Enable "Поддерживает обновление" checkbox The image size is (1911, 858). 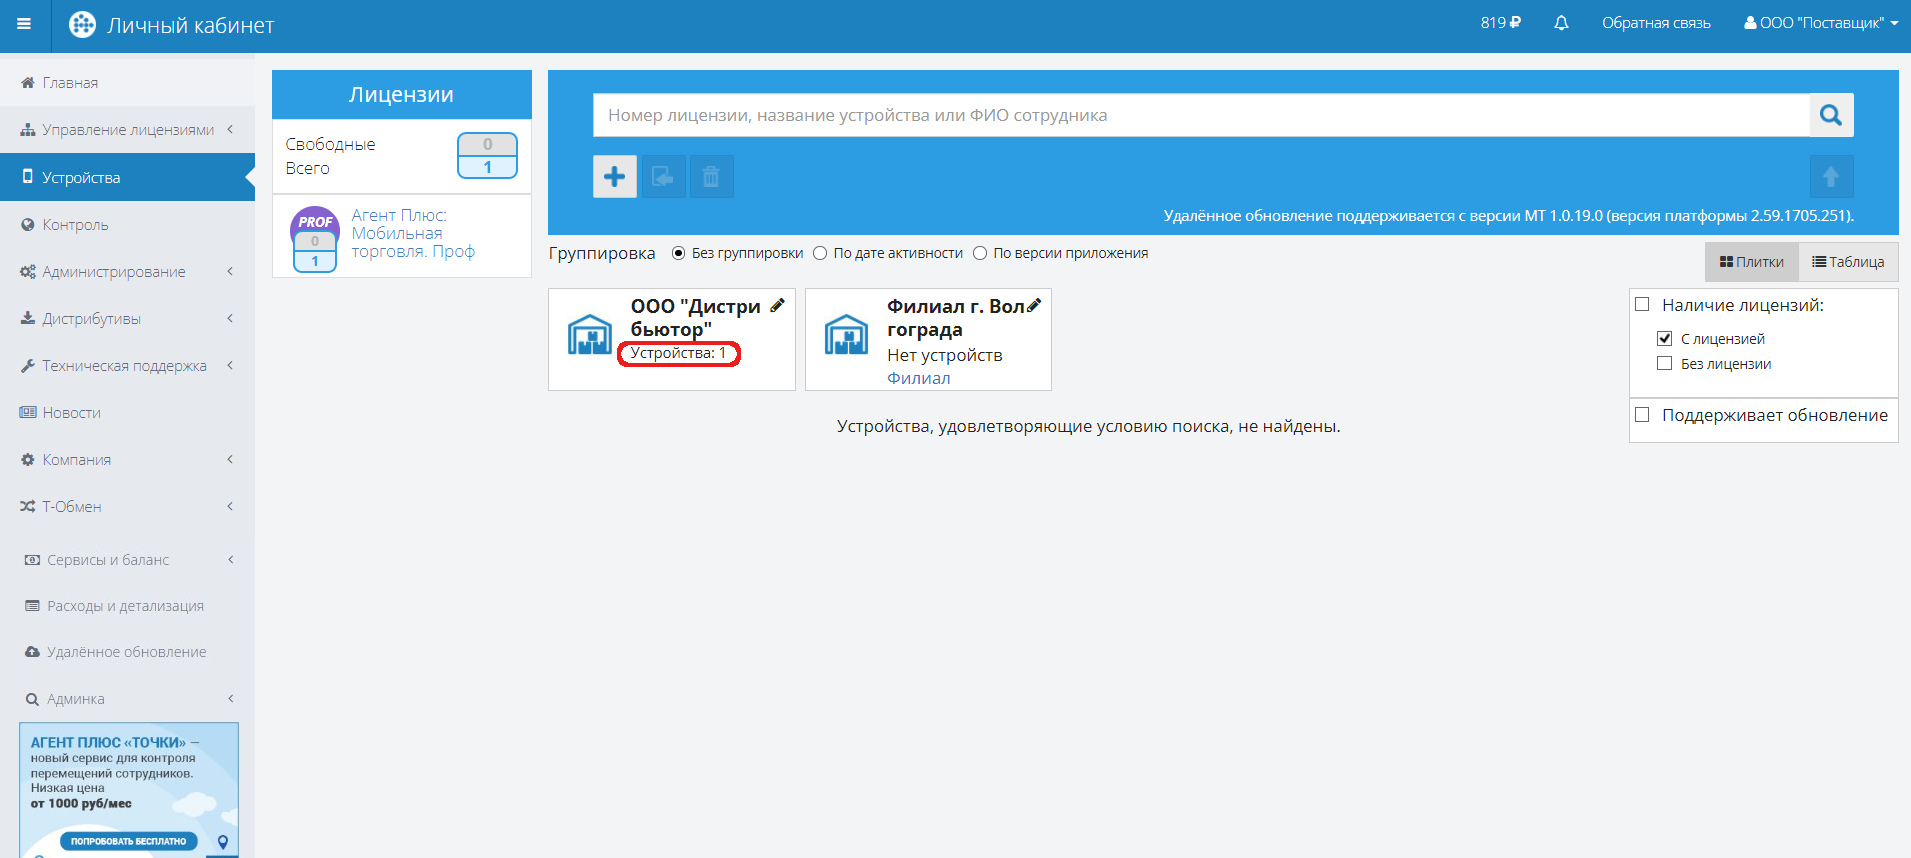(1642, 415)
